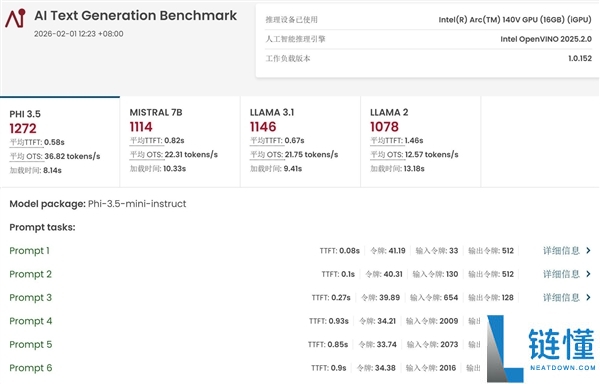The height and width of the screenshot is (384, 600).
Task: Click the AI Text Generation Benchmark title
Action: 135,16
